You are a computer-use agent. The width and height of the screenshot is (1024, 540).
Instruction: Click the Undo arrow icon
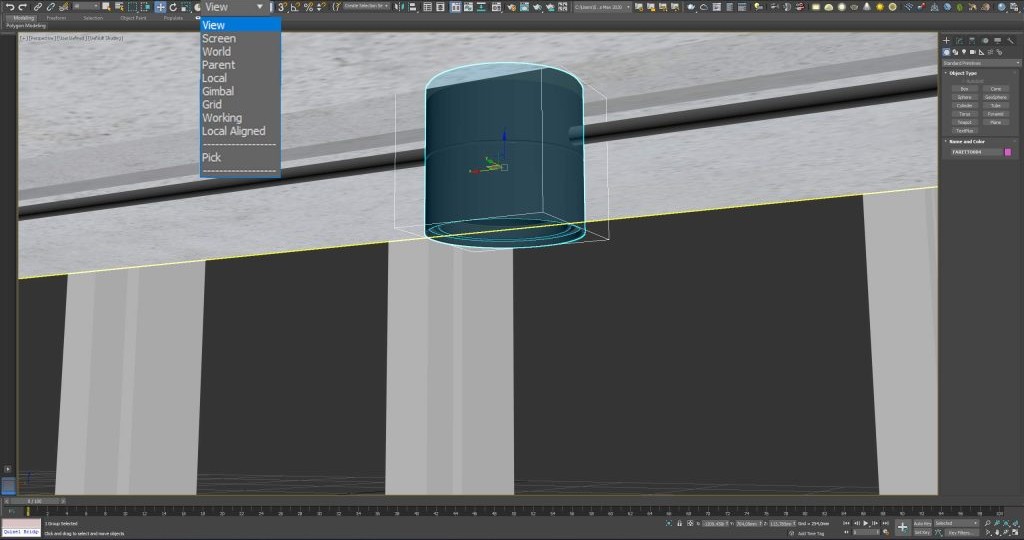click(10, 7)
